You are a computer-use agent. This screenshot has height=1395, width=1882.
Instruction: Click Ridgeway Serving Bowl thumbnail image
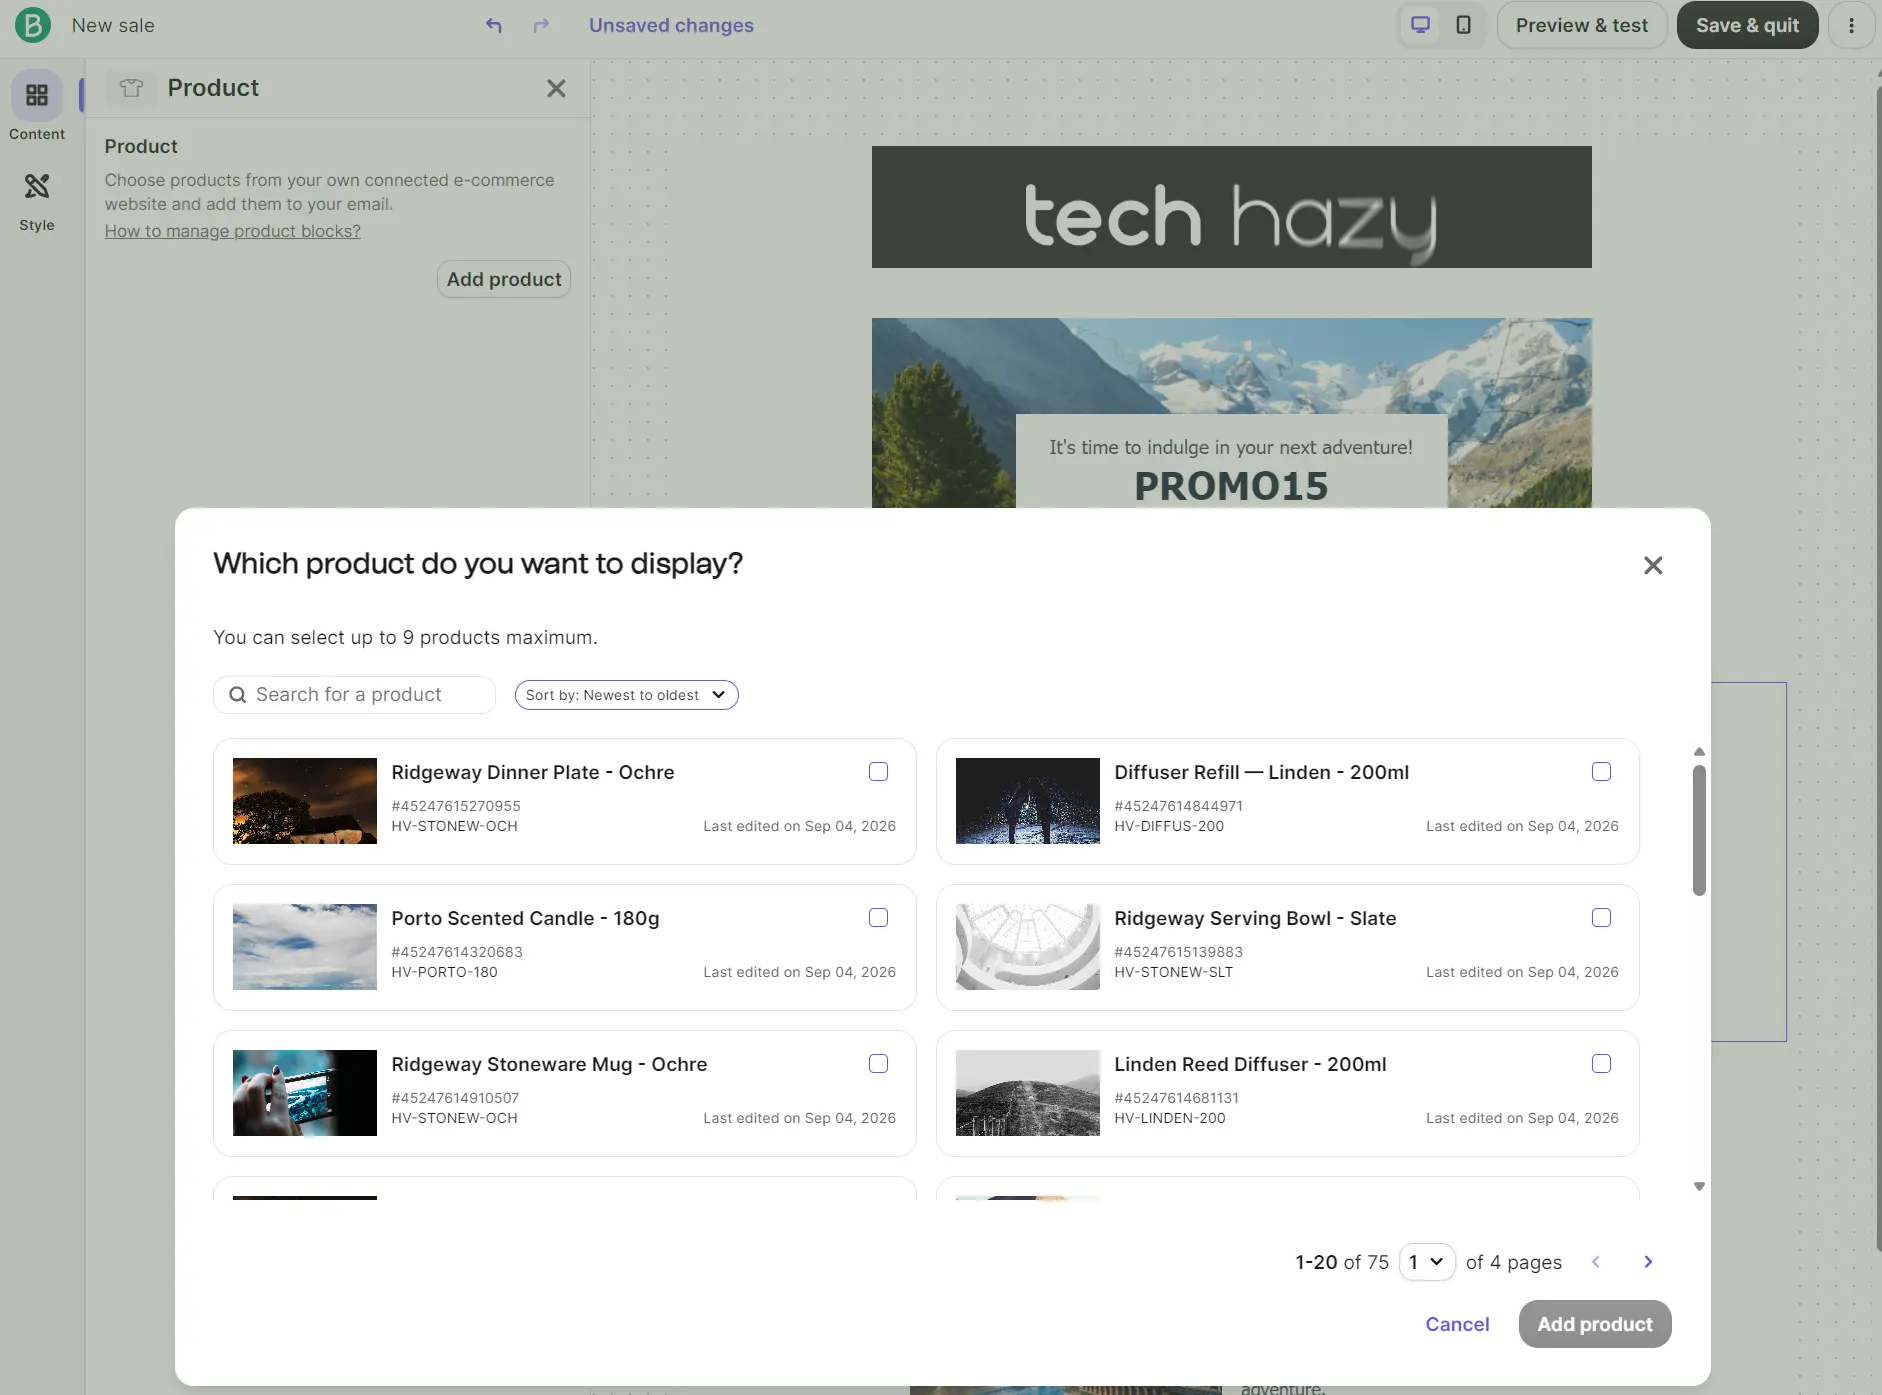(x=1028, y=947)
